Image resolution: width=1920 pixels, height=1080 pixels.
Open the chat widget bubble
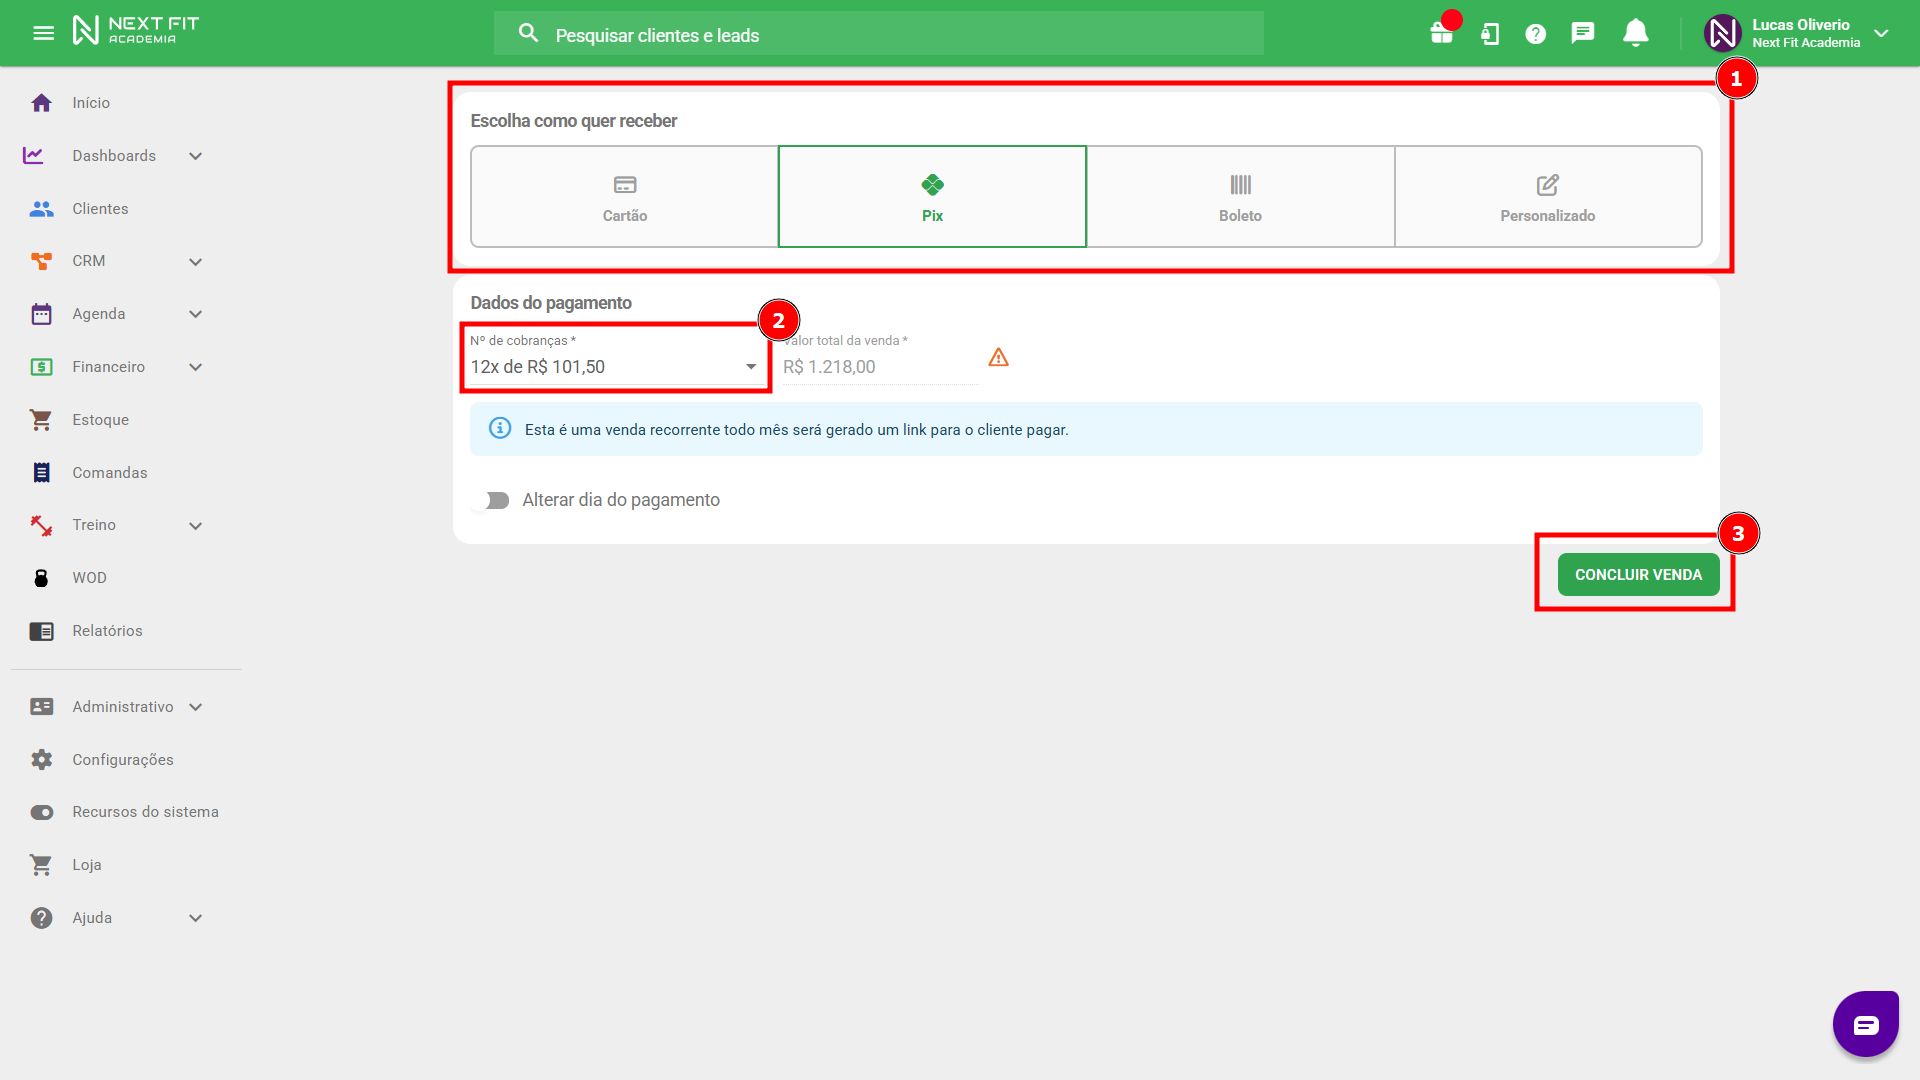pyautogui.click(x=1865, y=1024)
